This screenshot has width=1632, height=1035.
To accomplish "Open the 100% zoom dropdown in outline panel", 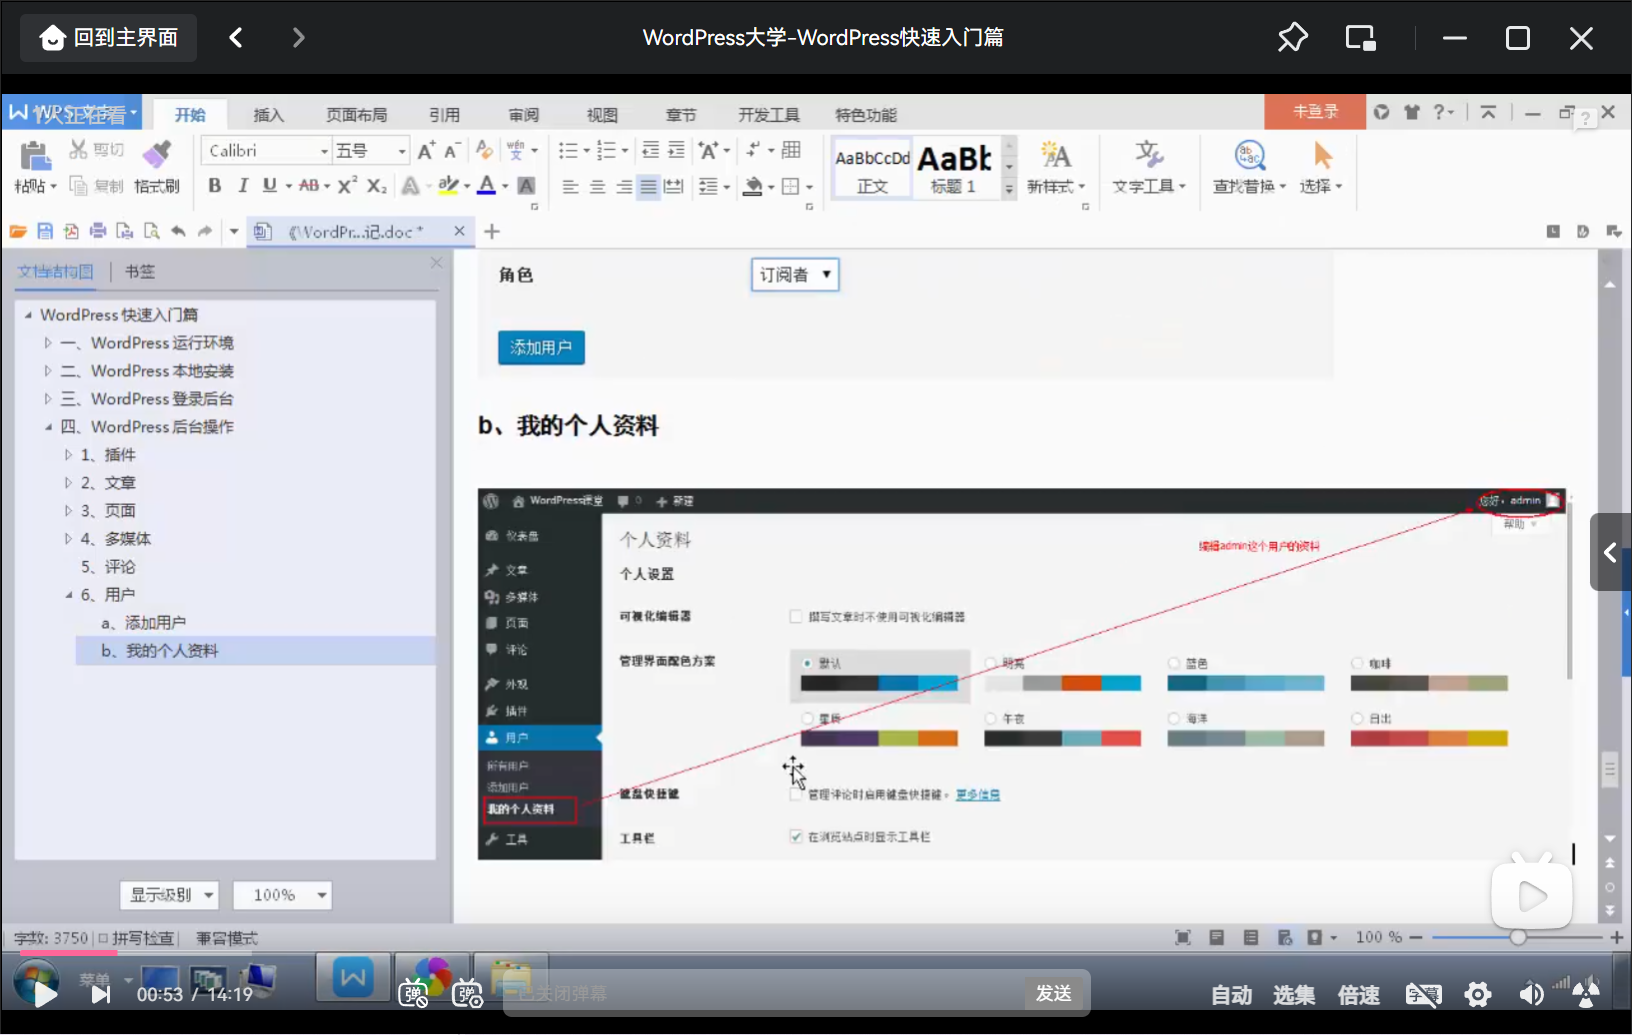I will click(x=282, y=895).
